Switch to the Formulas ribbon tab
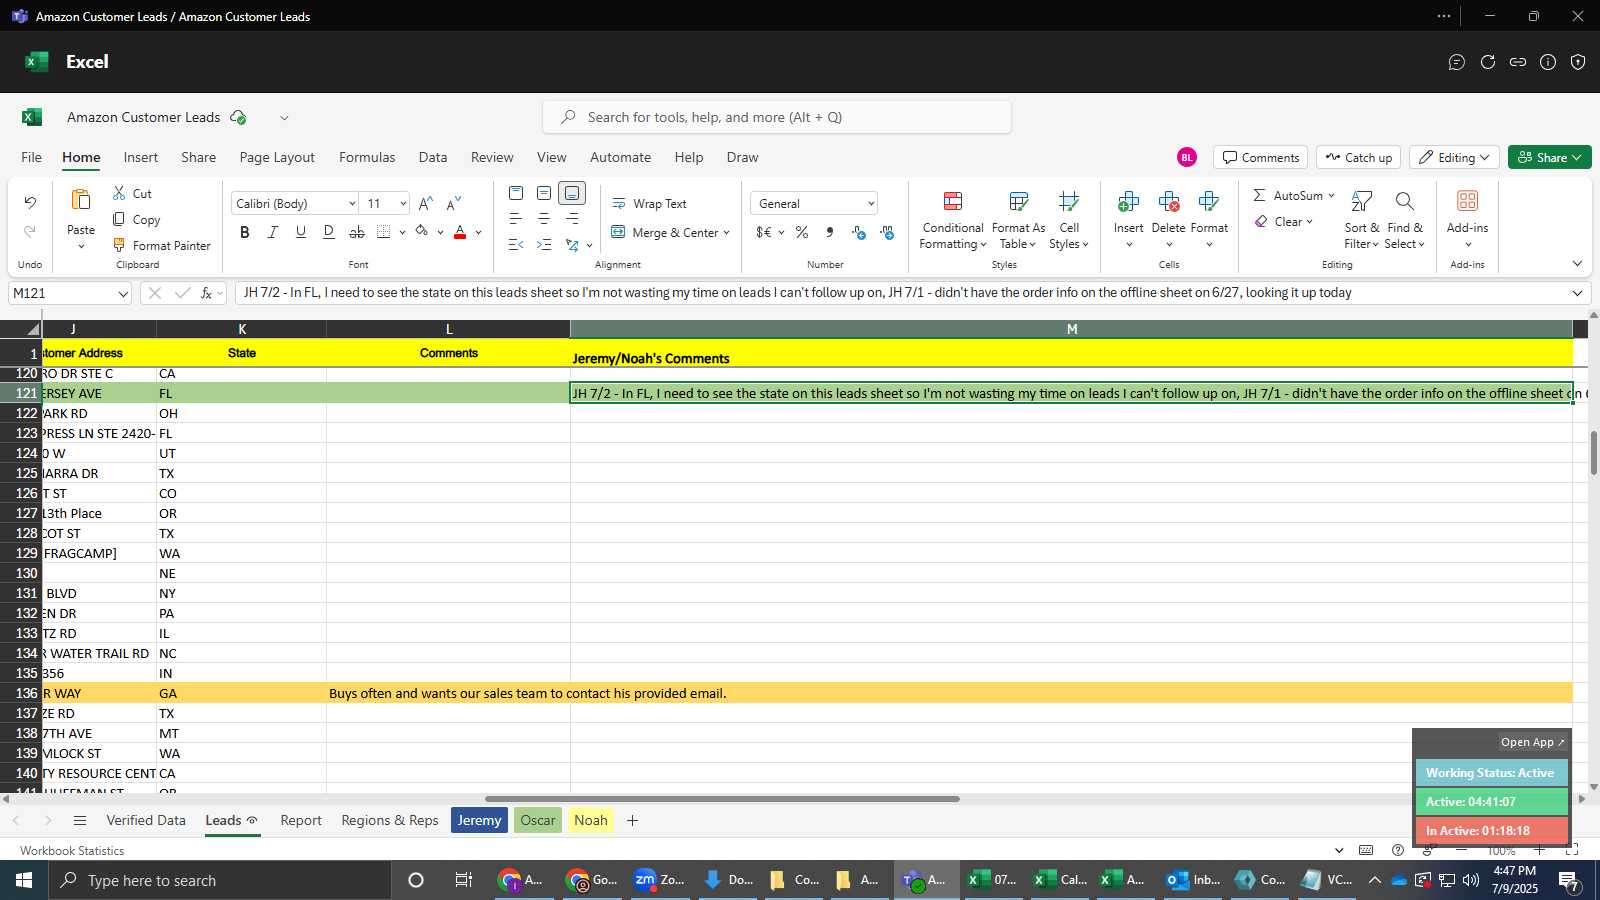The width and height of the screenshot is (1600, 900). [x=367, y=157]
